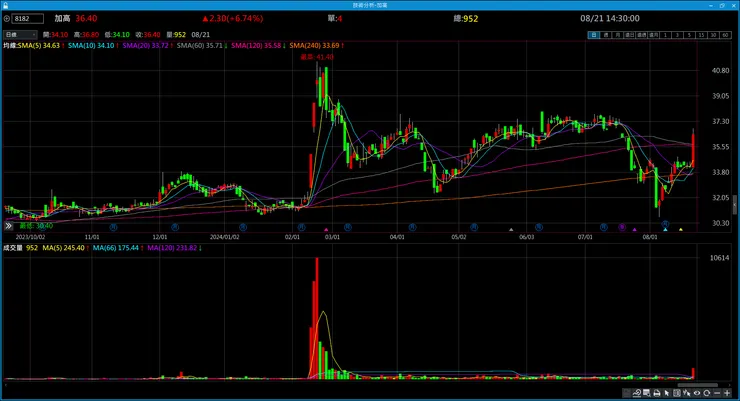Click the split-panel layout icon
This screenshot has height=401, width=740.
tap(677, 393)
